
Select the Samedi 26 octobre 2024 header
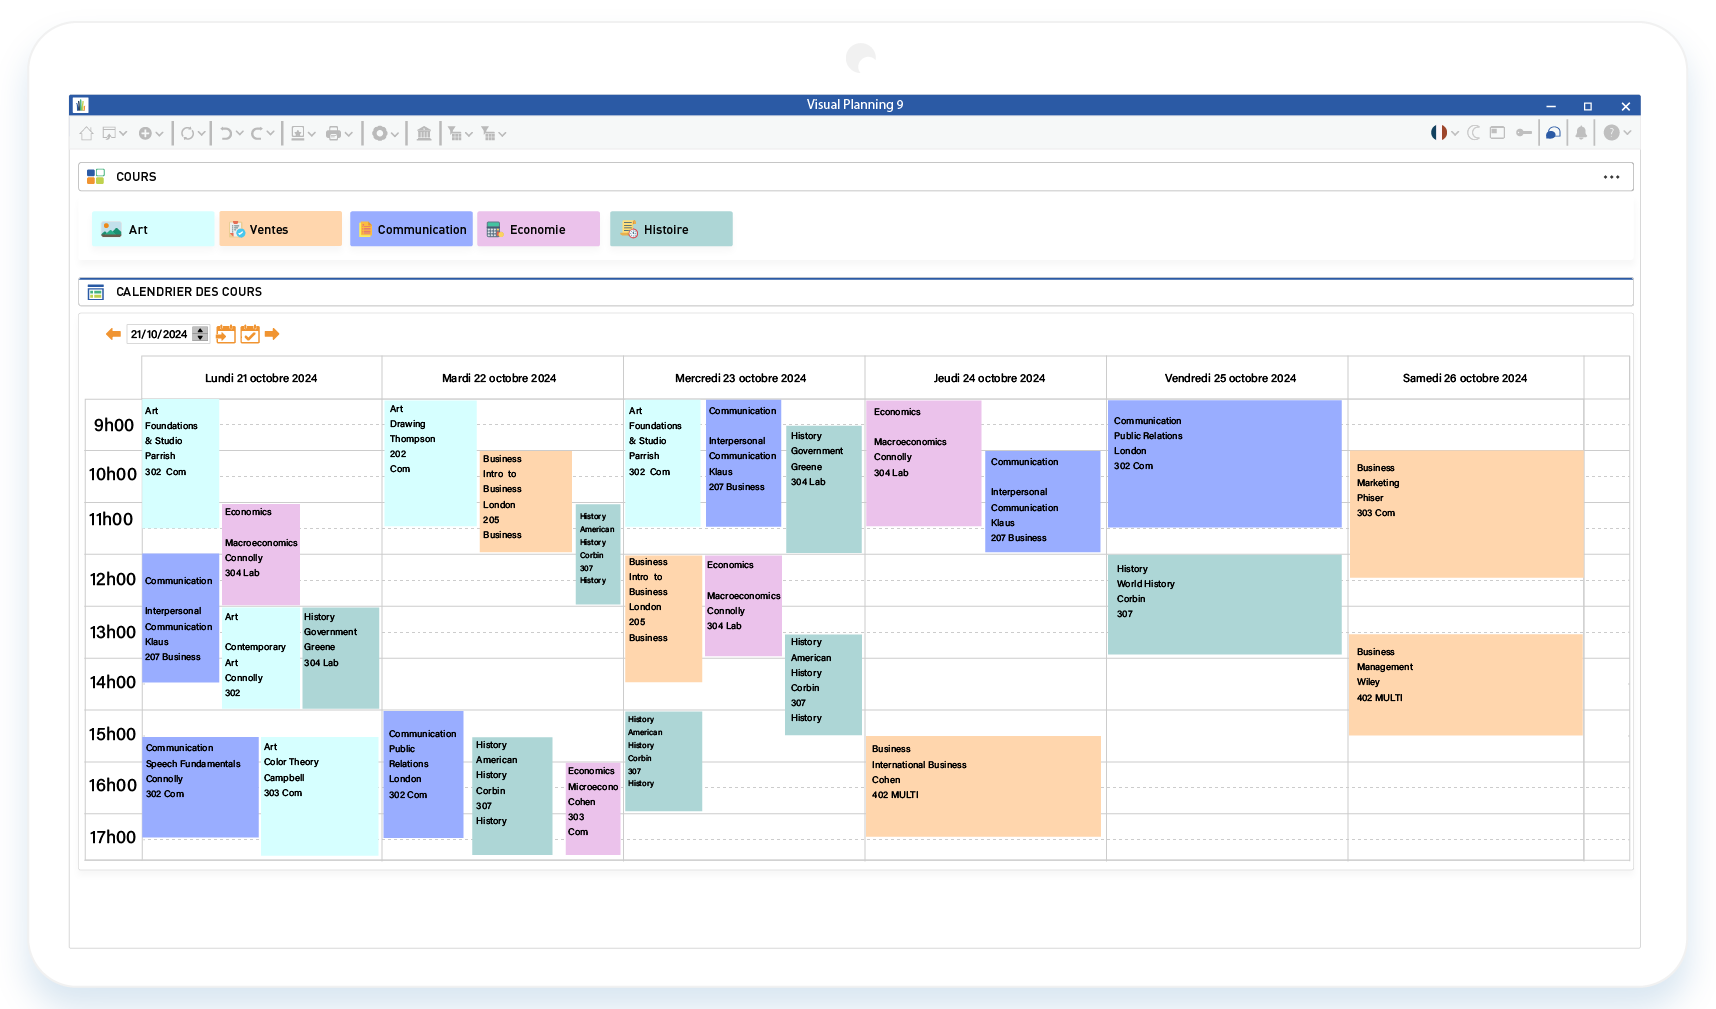(1465, 378)
